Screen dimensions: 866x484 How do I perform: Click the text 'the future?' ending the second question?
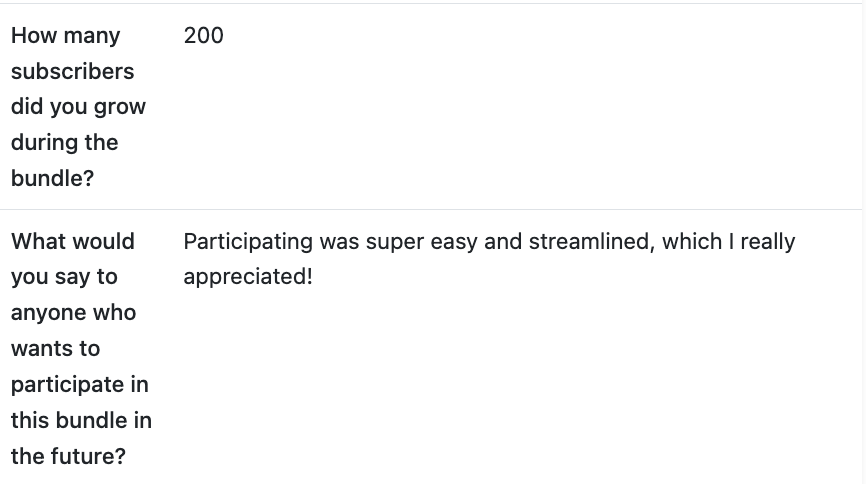[68, 457]
